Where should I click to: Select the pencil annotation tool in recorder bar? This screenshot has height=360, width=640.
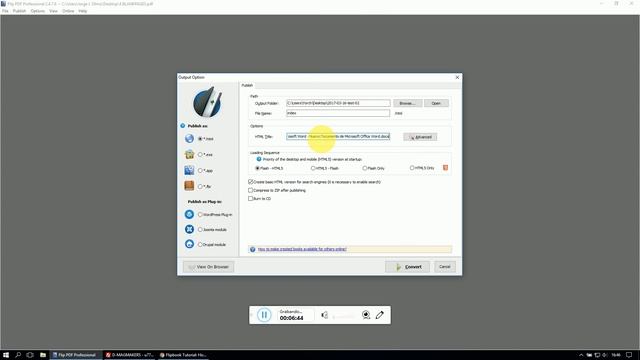[380, 315]
